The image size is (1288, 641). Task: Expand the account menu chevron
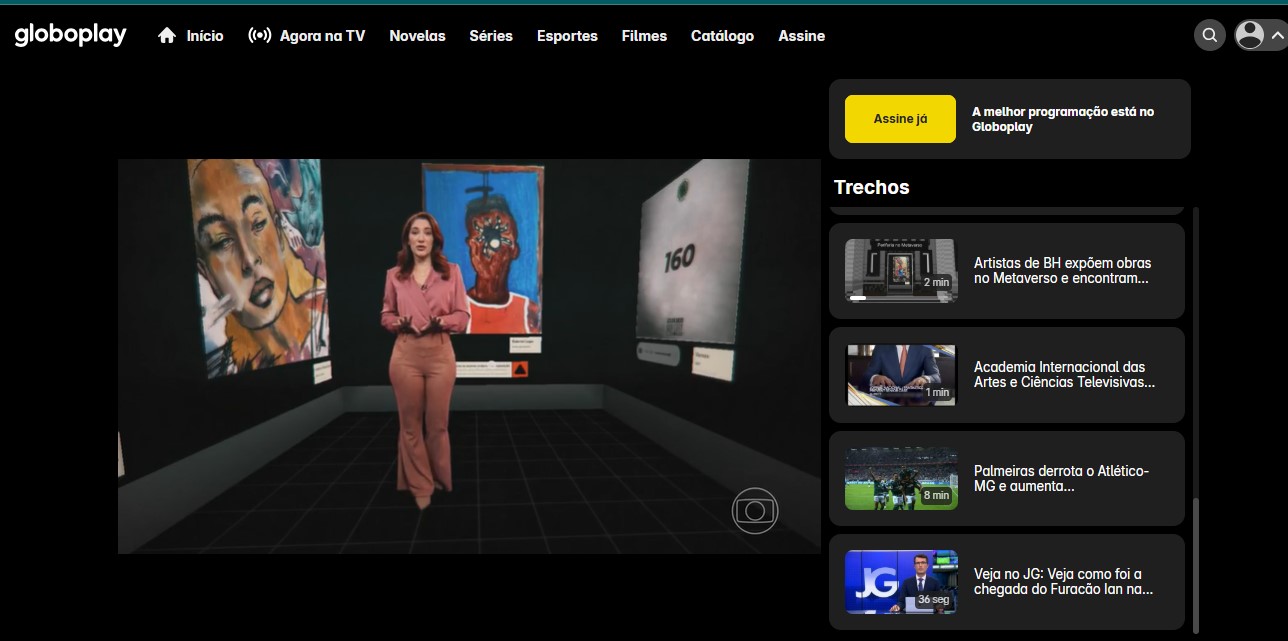(1277, 37)
